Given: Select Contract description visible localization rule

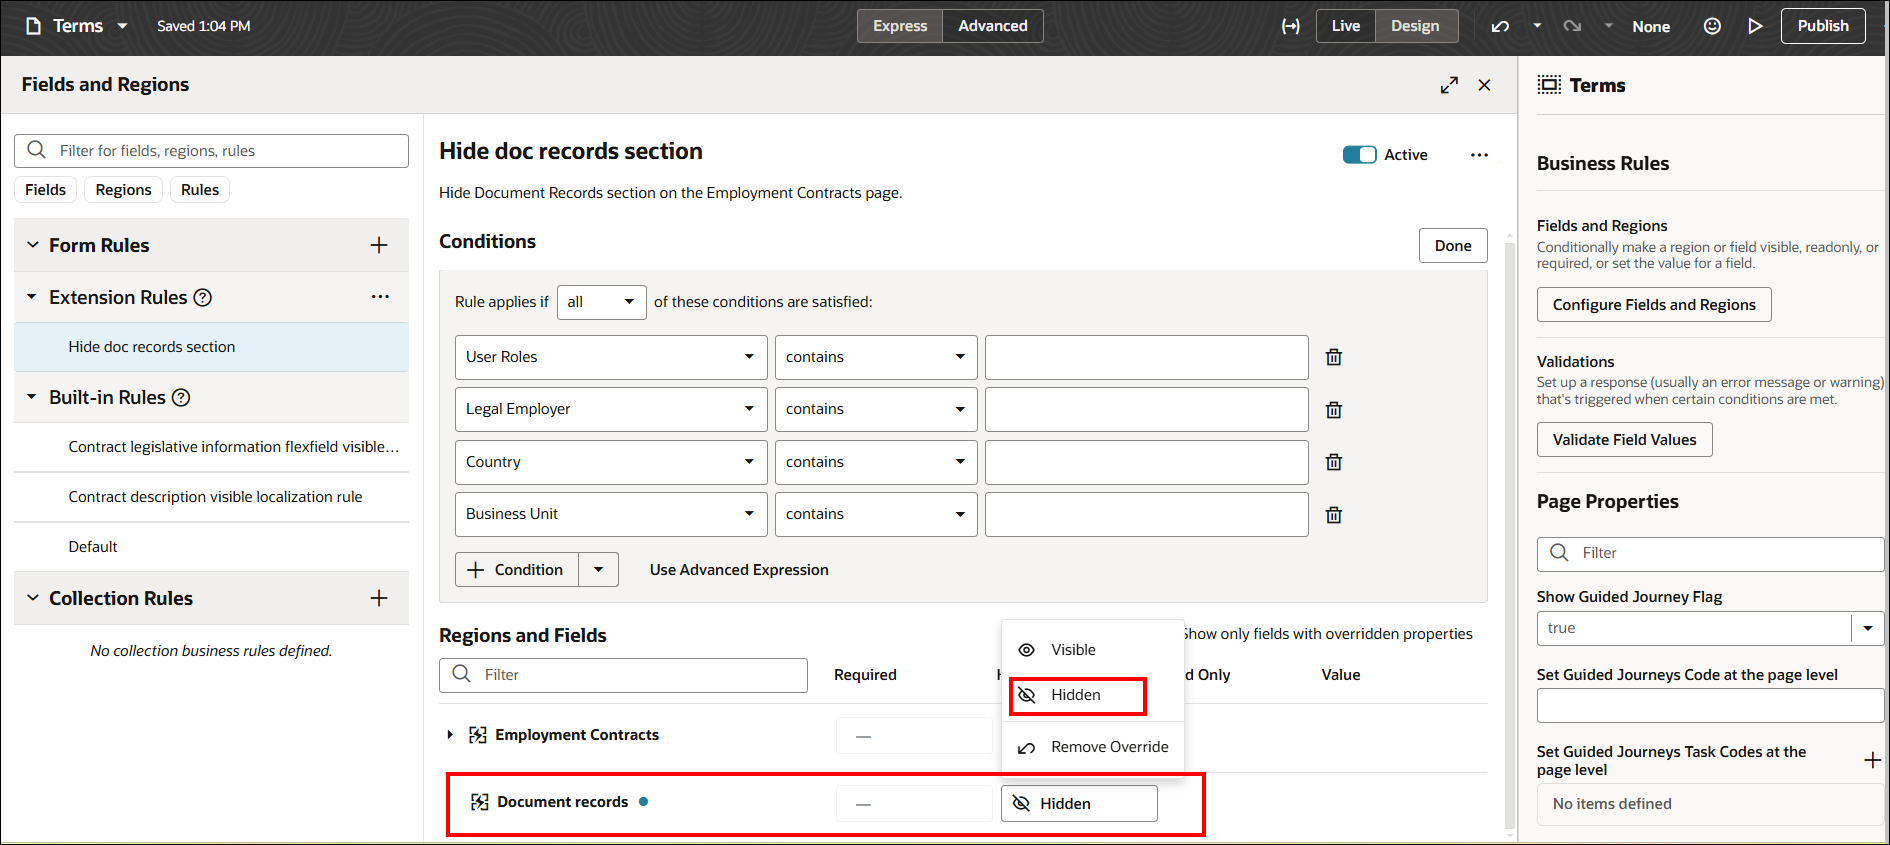Looking at the screenshot, I should point(211,497).
